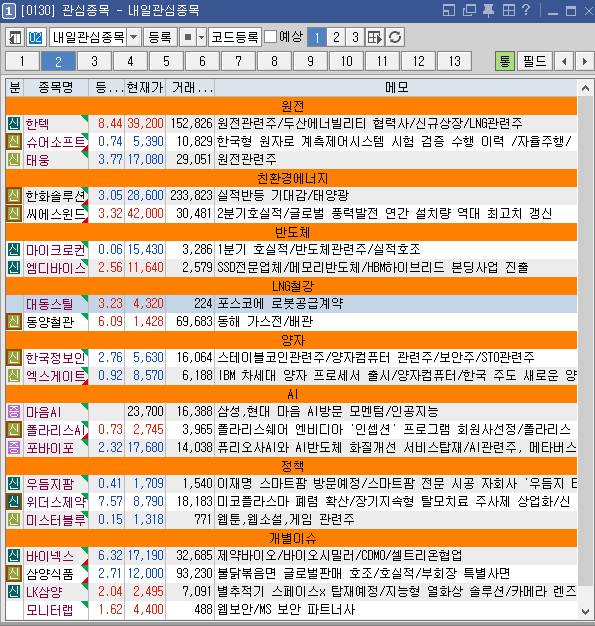The width and height of the screenshot is (595, 626).
Task: Select the 대동스틸 stock name
Action: 50,304
